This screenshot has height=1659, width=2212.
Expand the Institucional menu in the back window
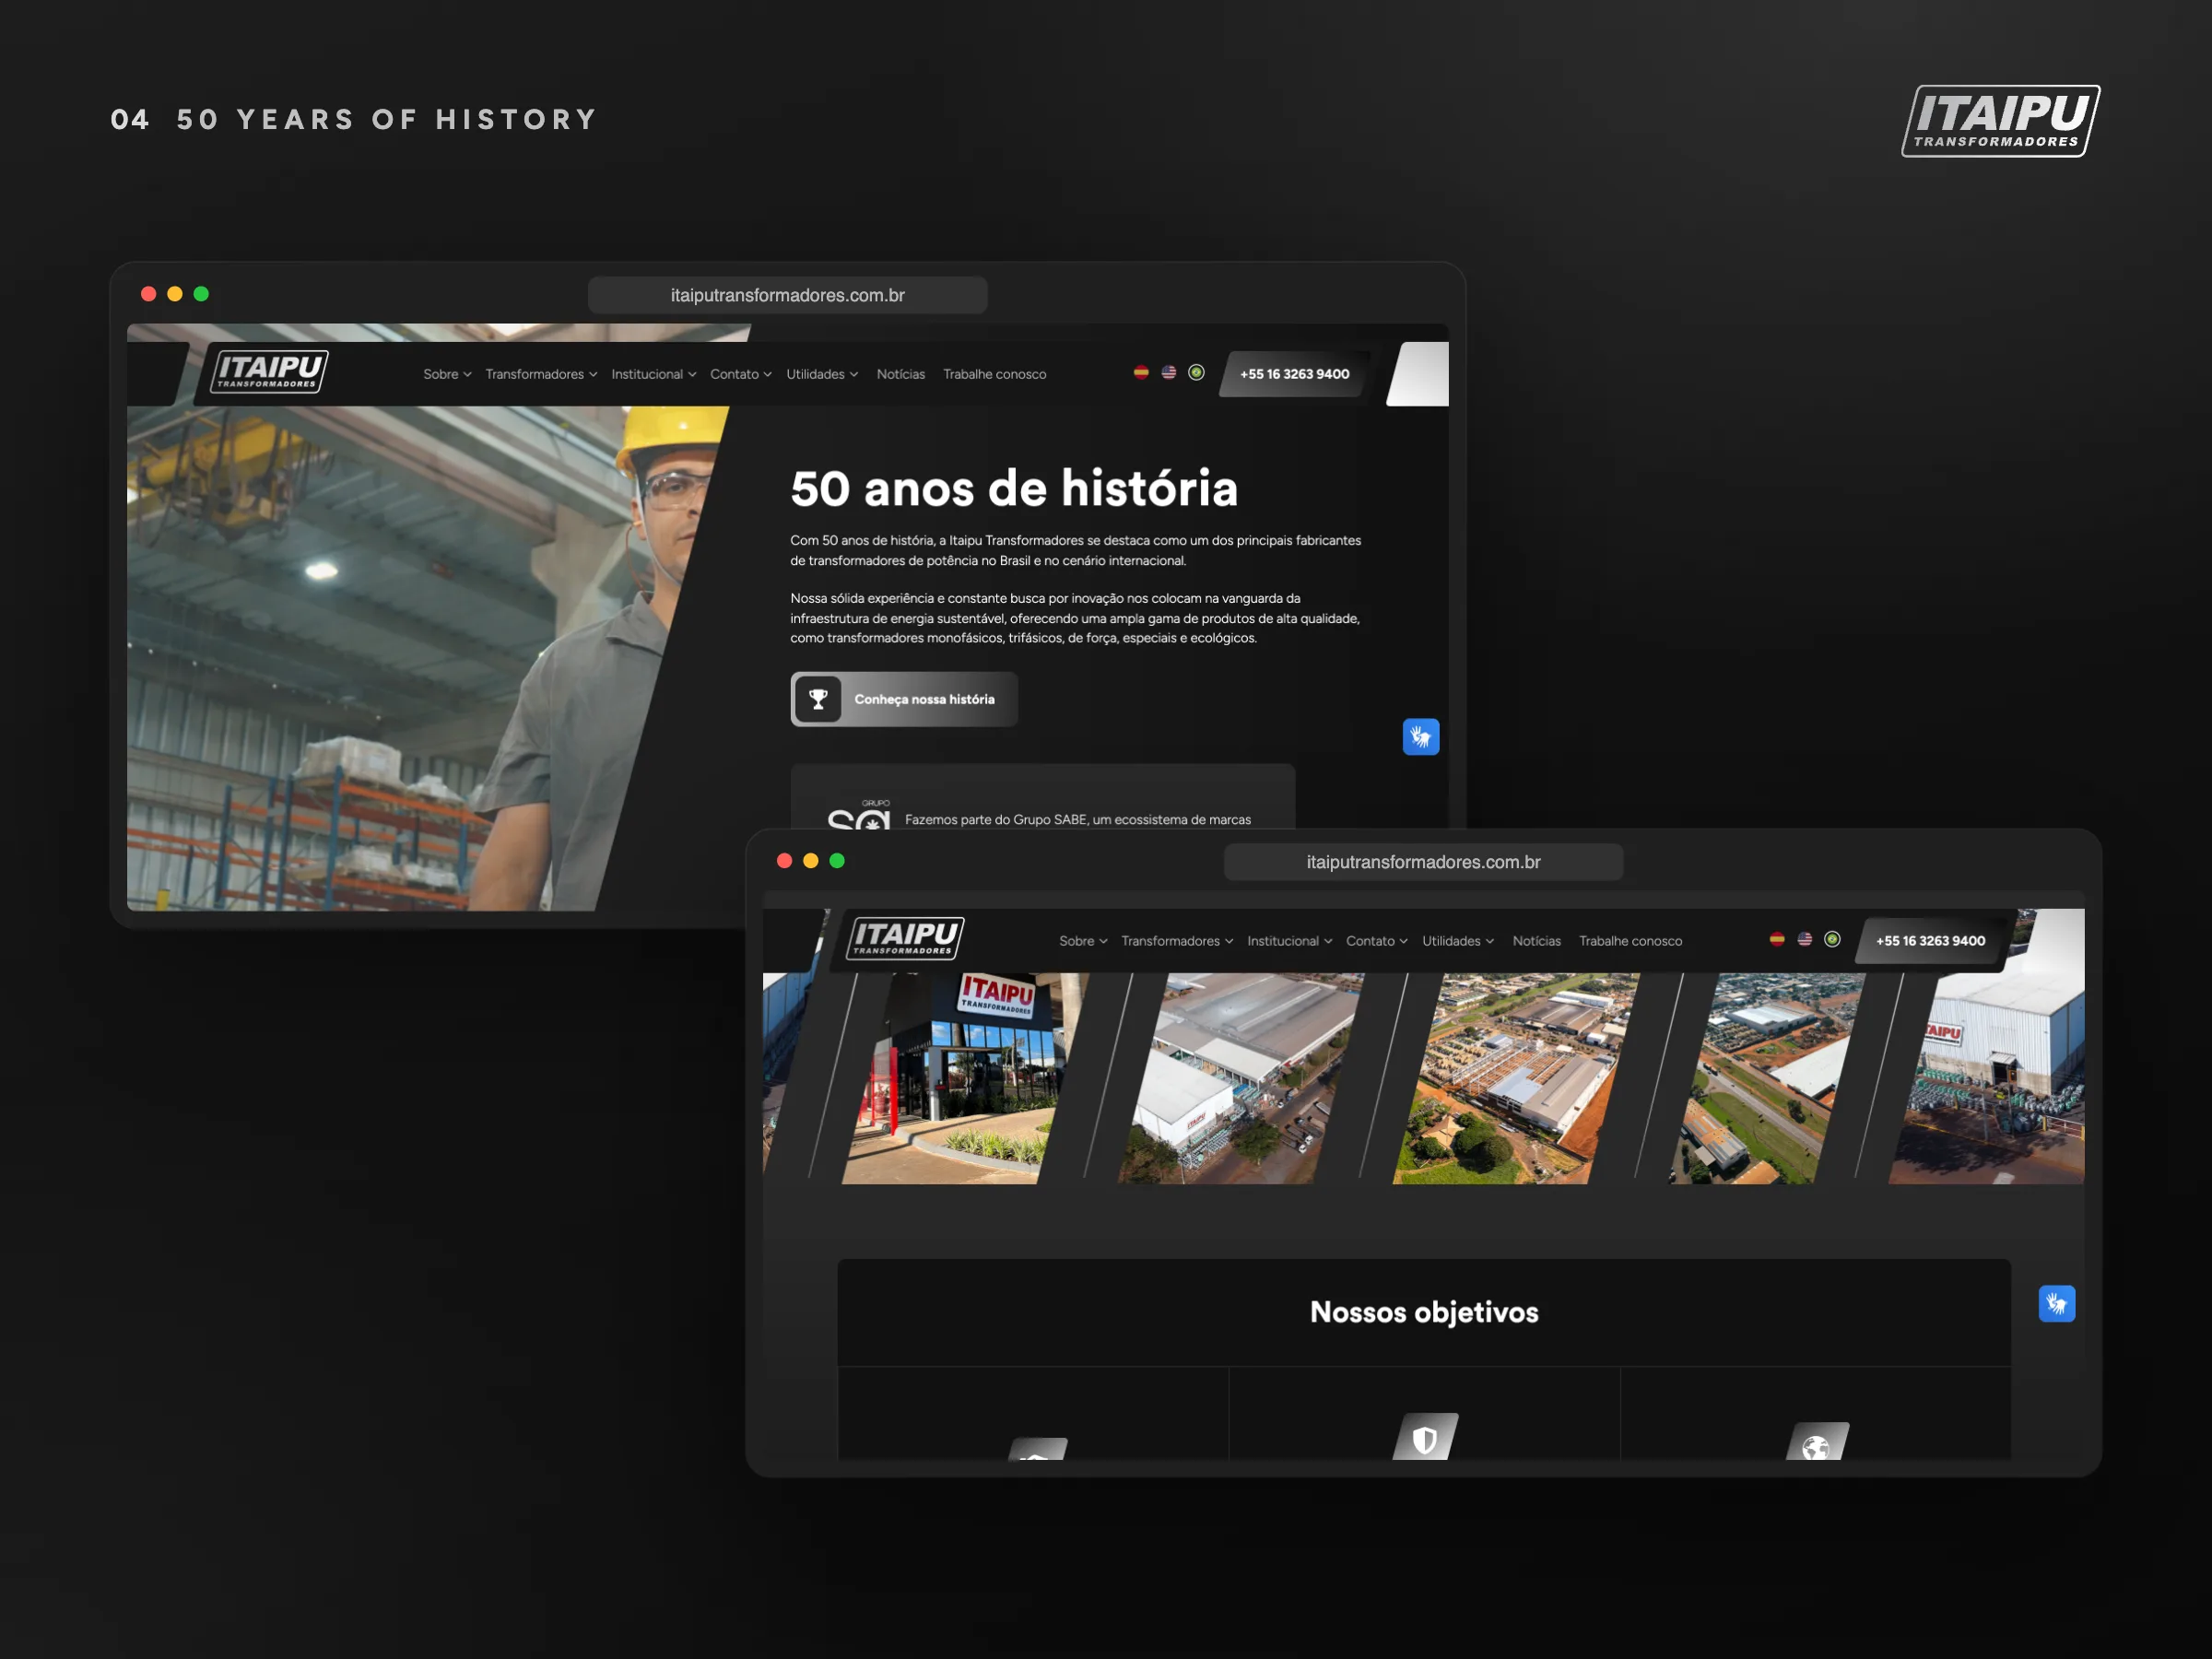tap(654, 374)
